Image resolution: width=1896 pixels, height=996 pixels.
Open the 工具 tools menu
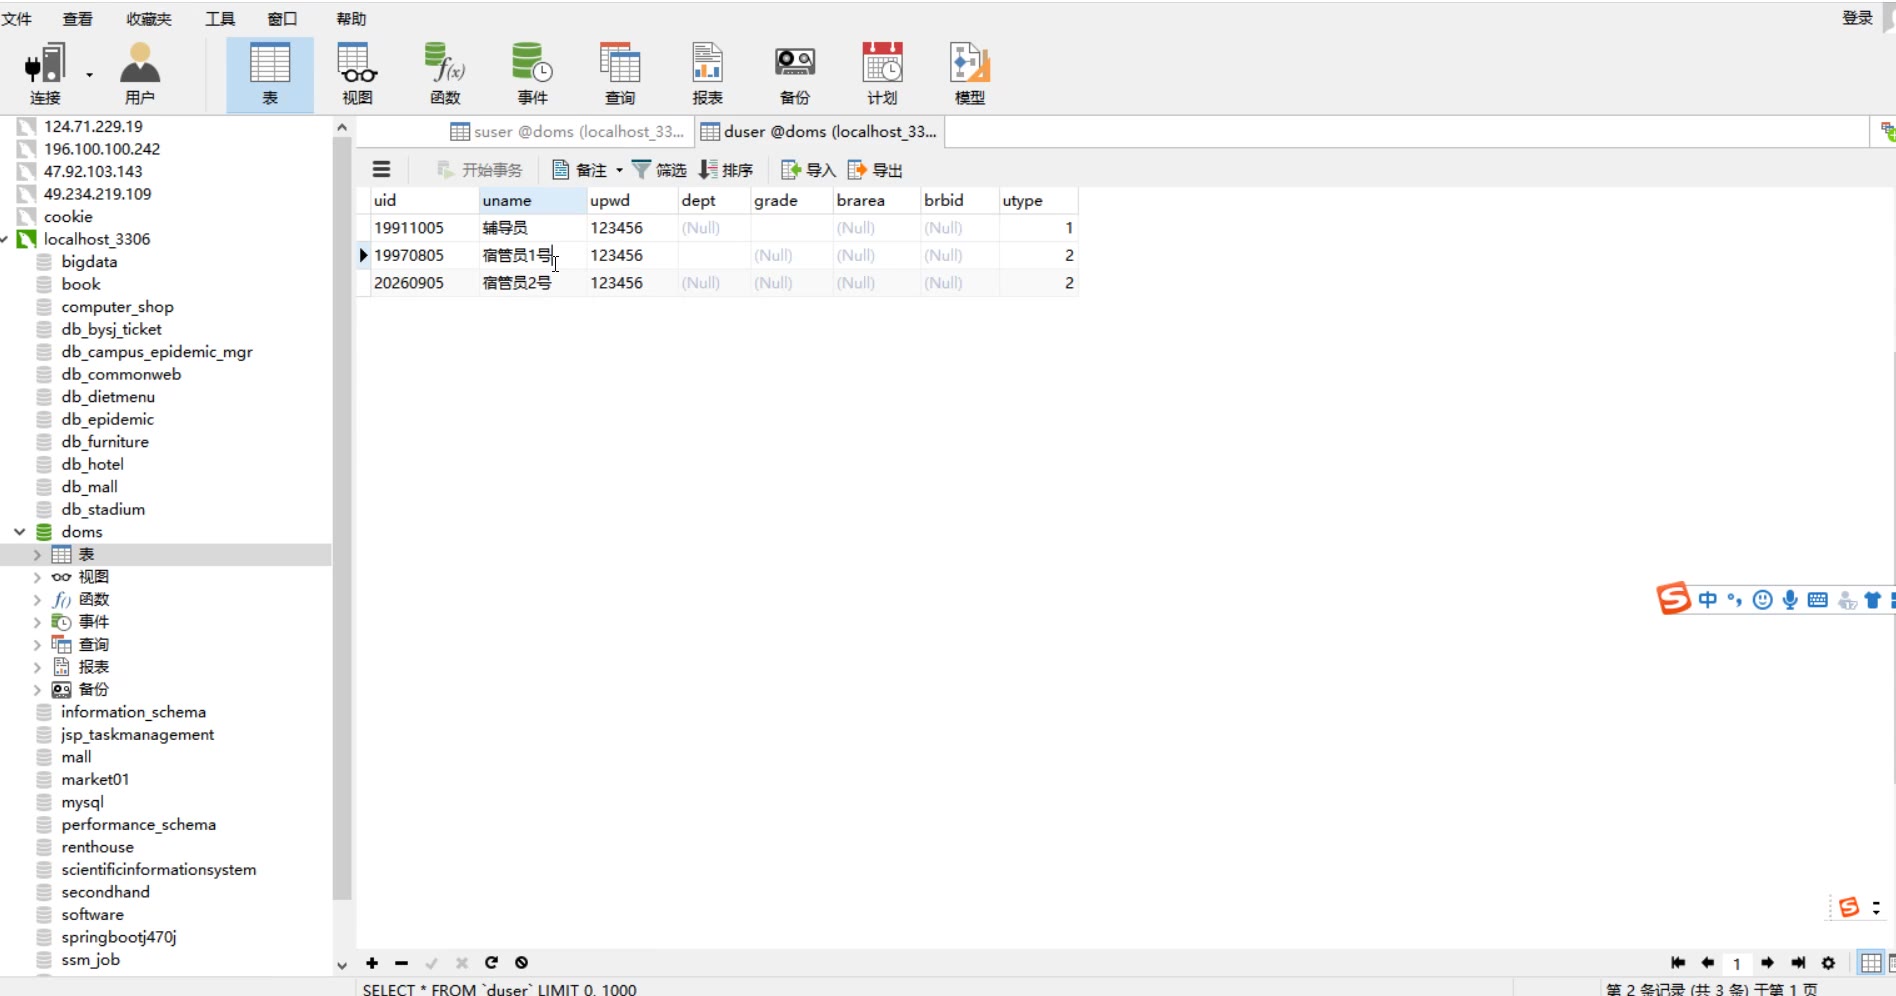click(x=220, y=19)
